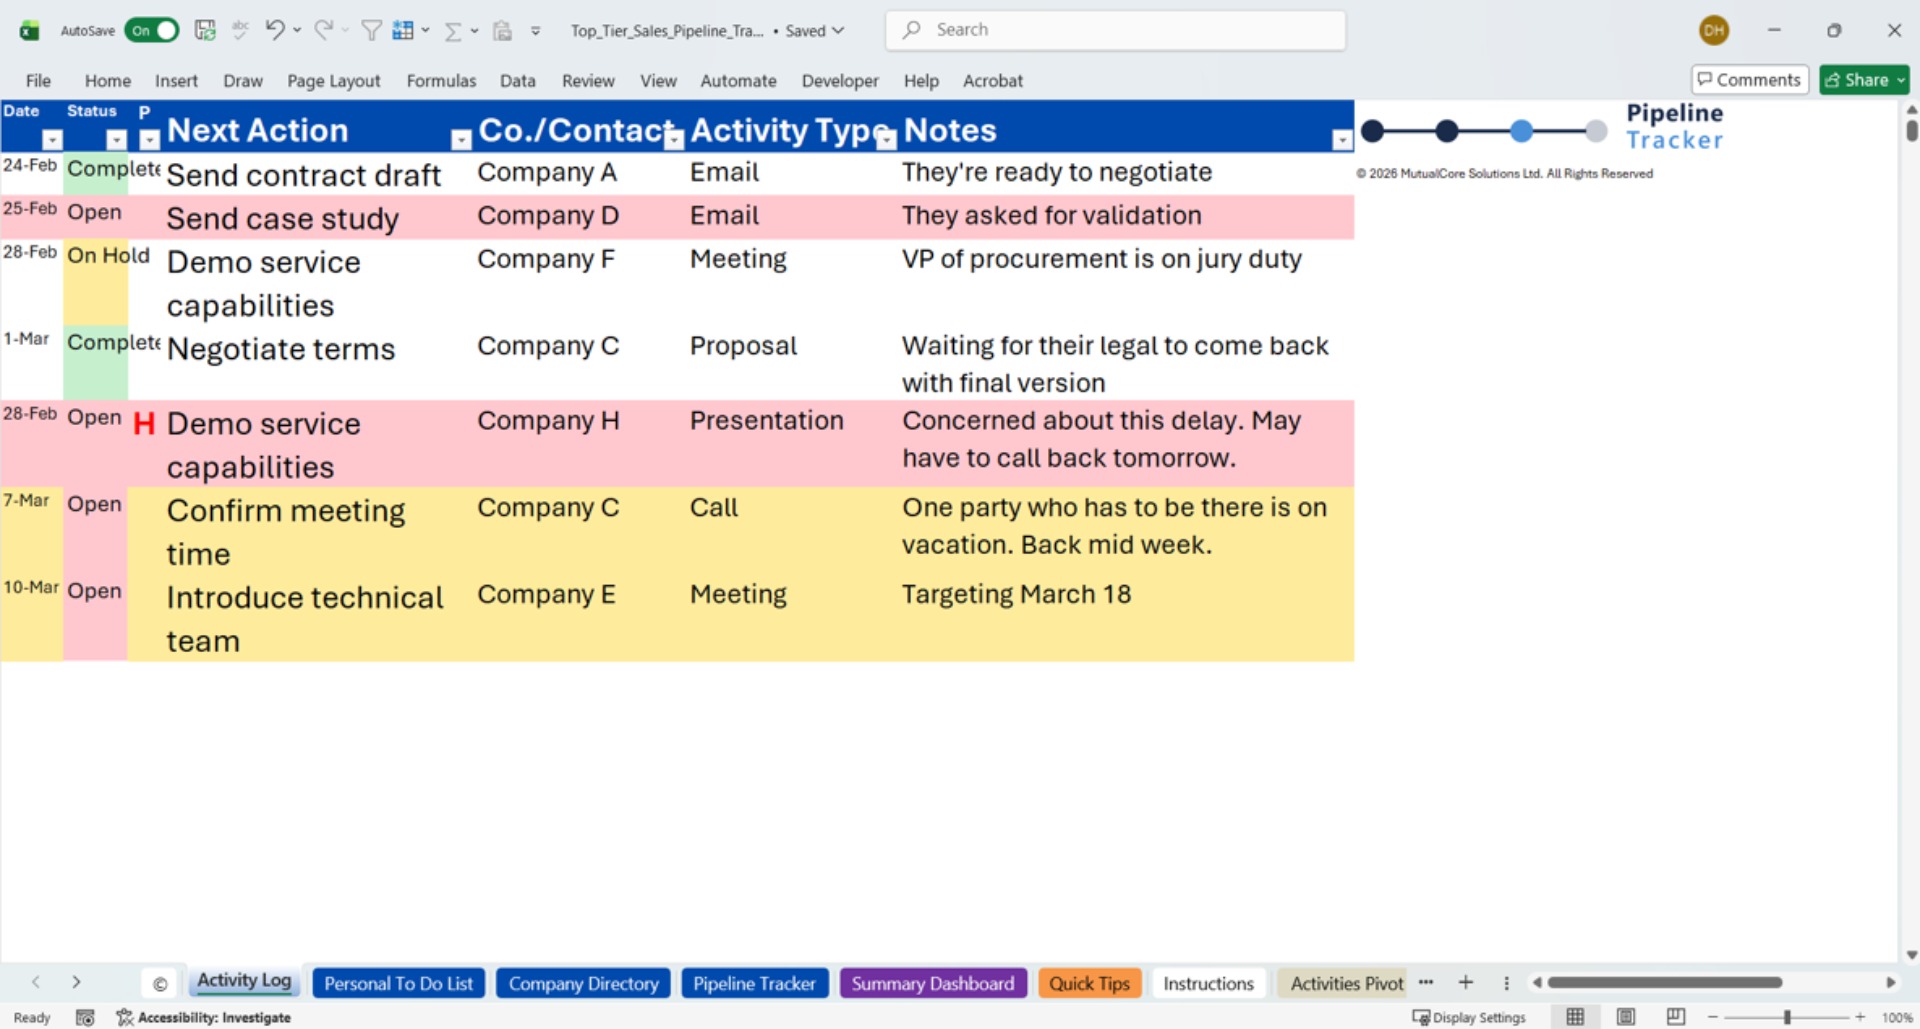The height and width of the screenshot is (1029, 1920).
Task: Click inside the Search box
Action: click(1115, 30)
